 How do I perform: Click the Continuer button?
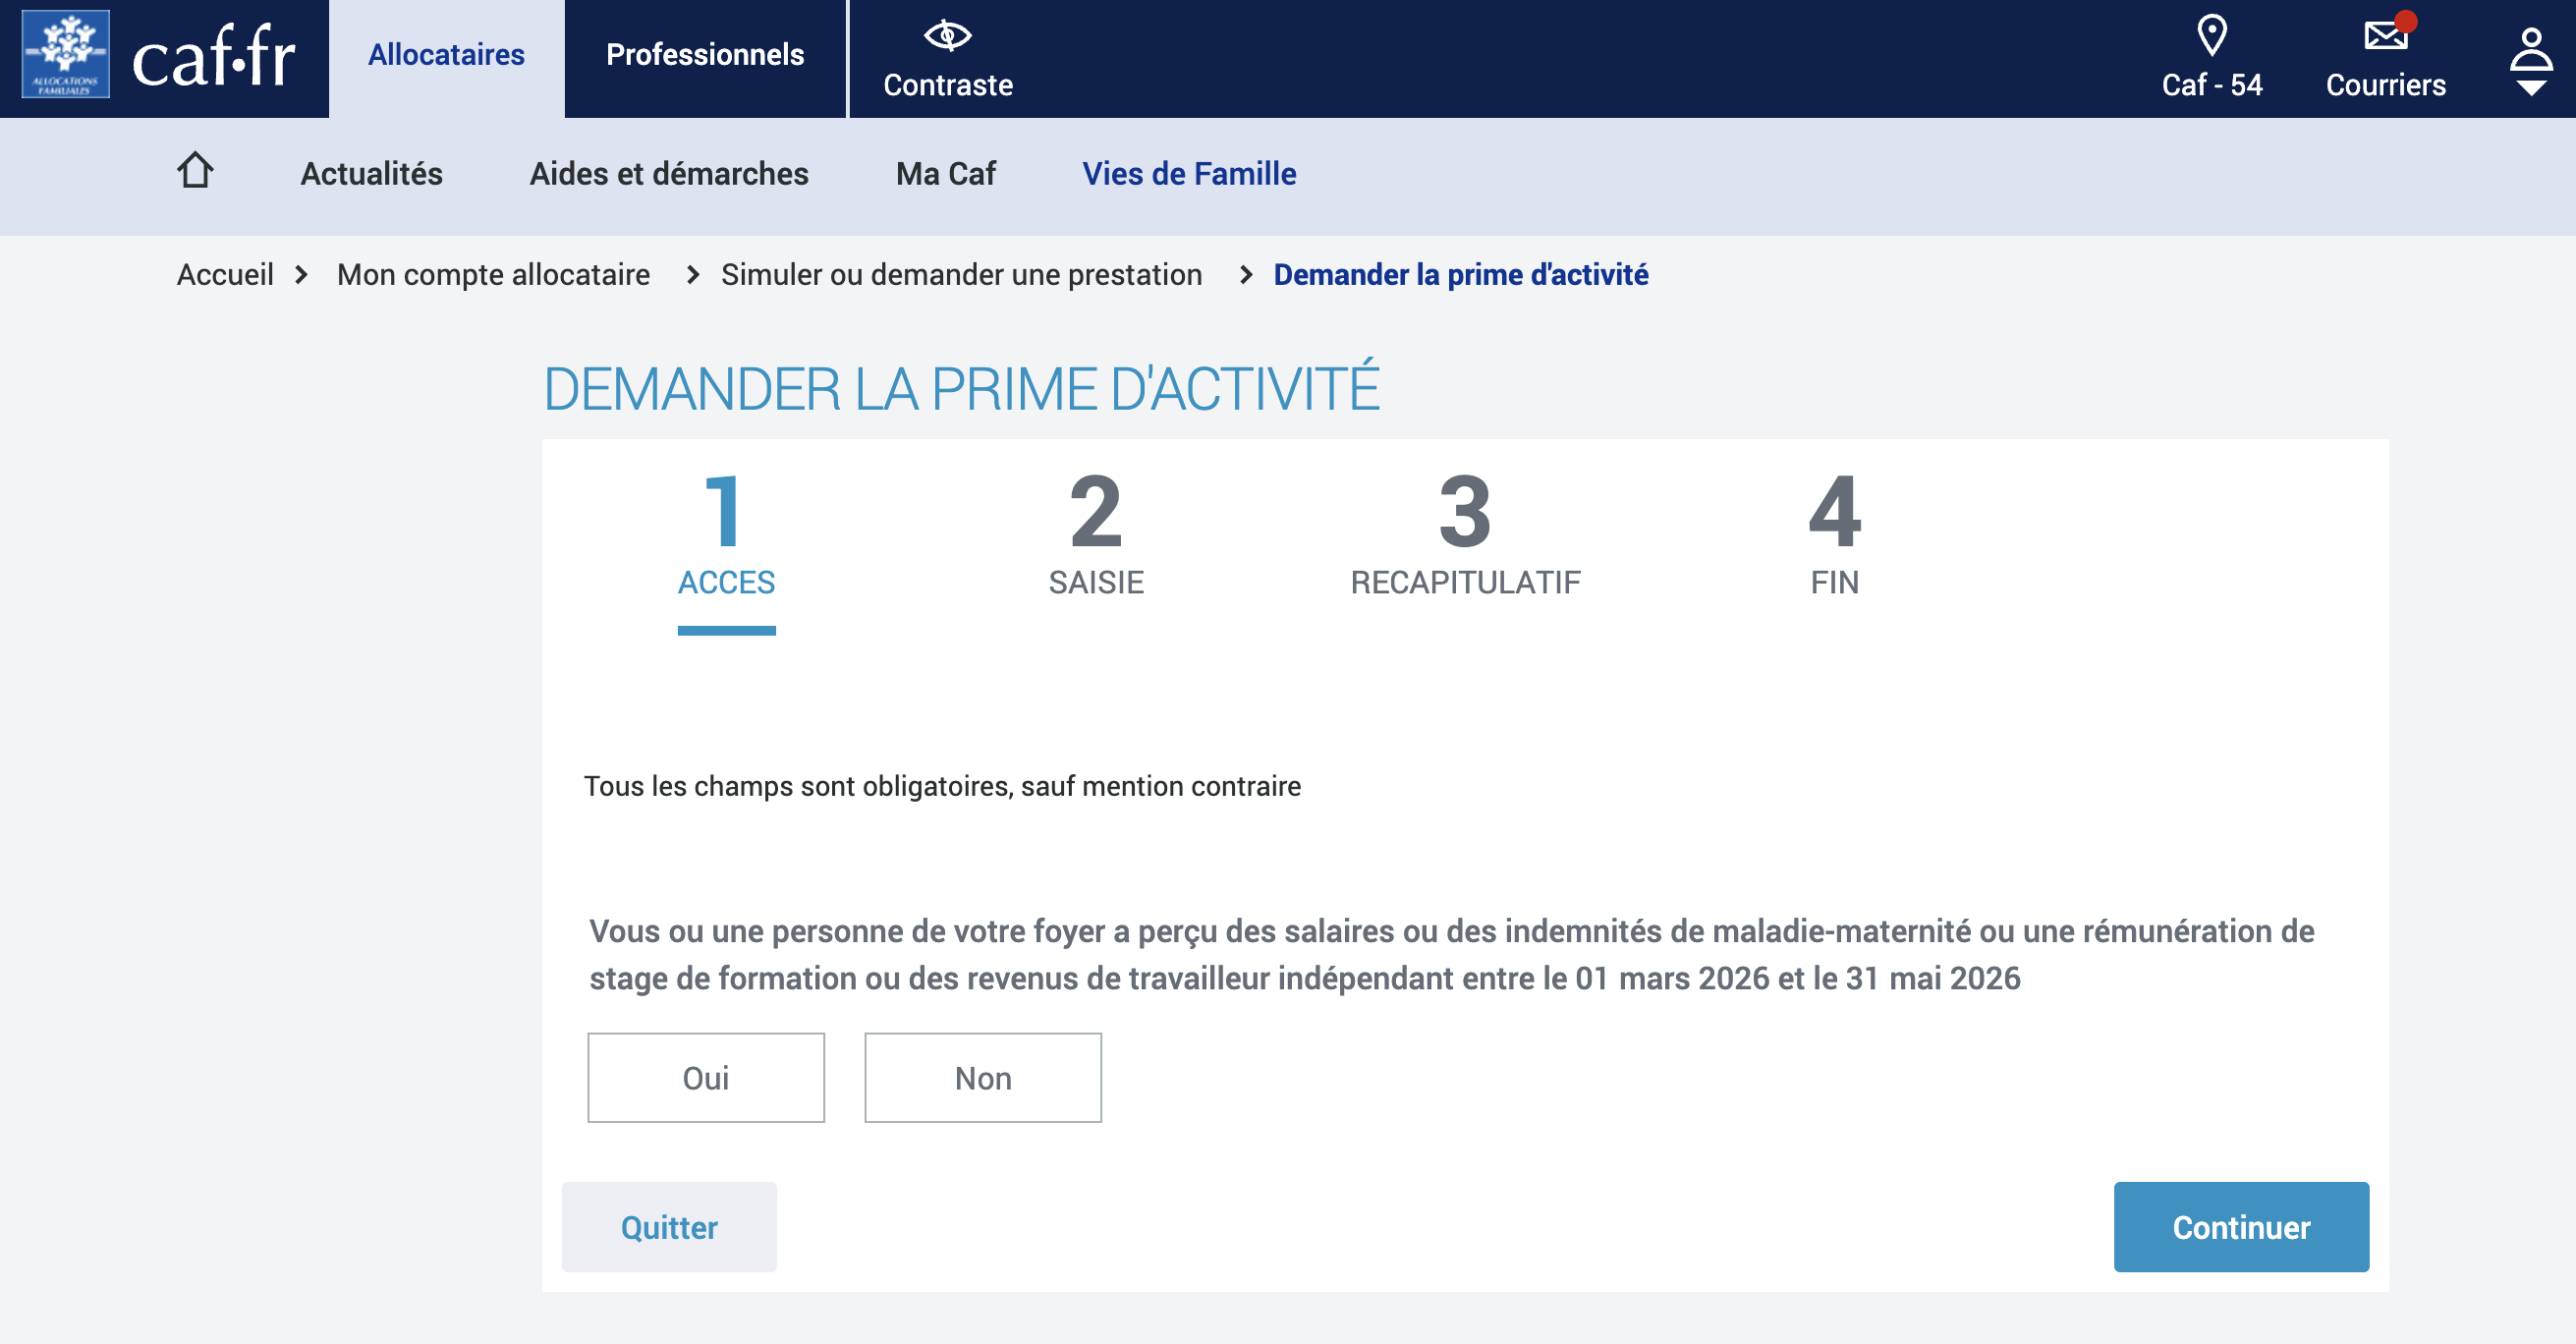pos(2240,1227)
